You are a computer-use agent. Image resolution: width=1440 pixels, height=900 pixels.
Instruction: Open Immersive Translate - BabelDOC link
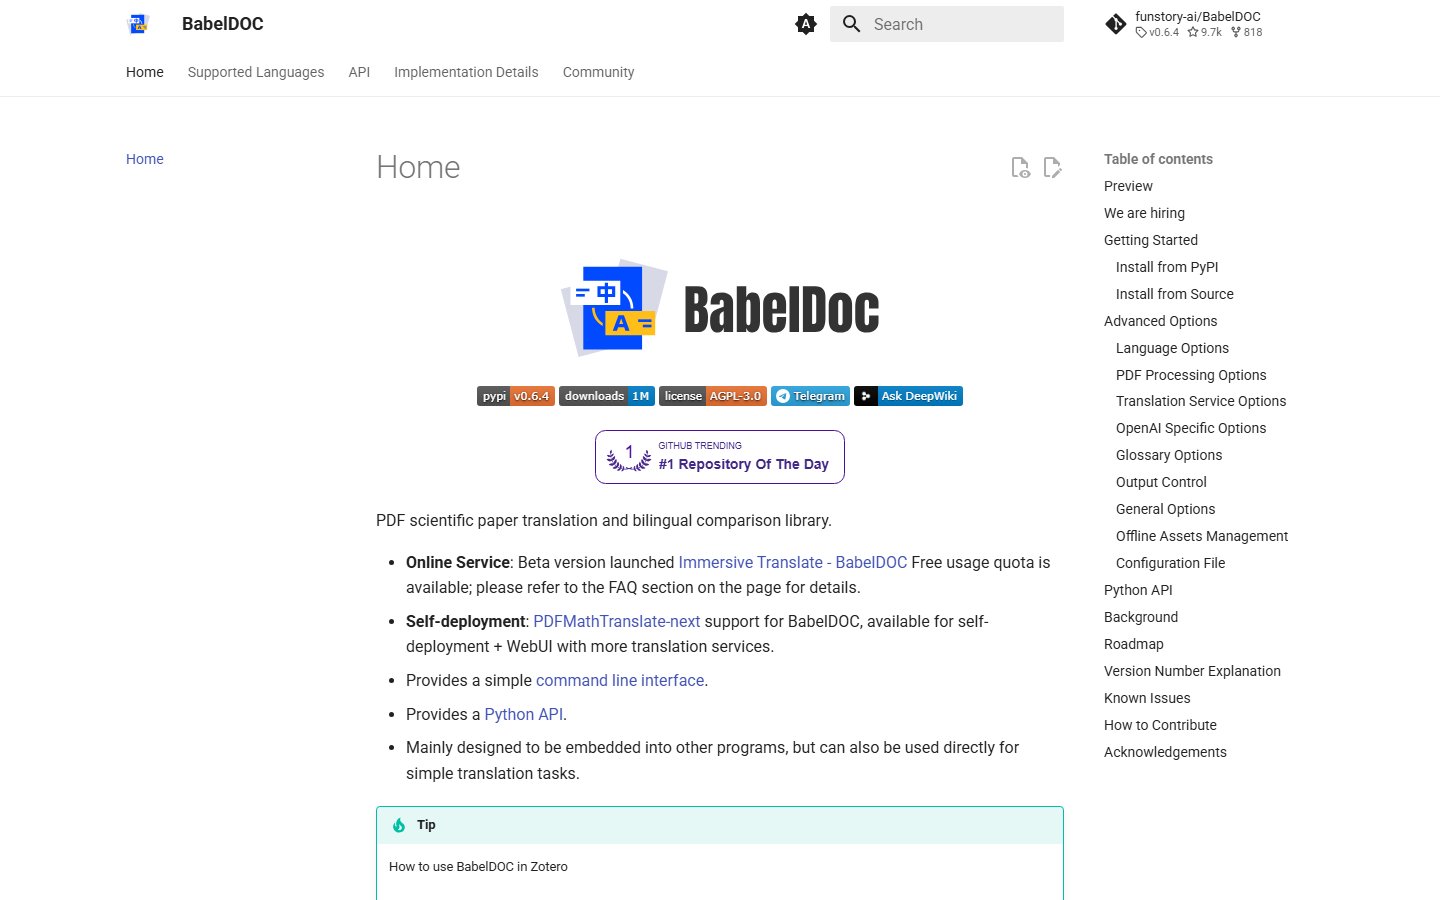pos(793,562)
